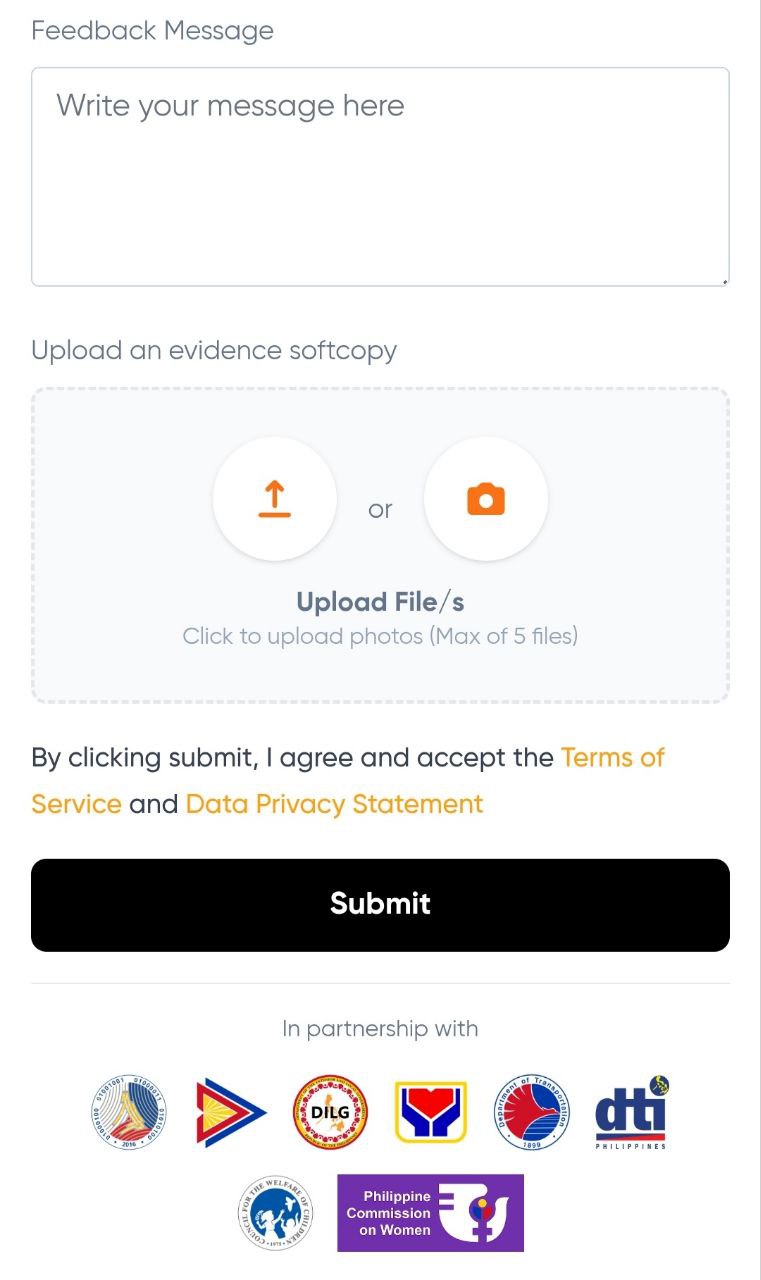
Task: Focus the Feedback Message text area
Action: 380,177
